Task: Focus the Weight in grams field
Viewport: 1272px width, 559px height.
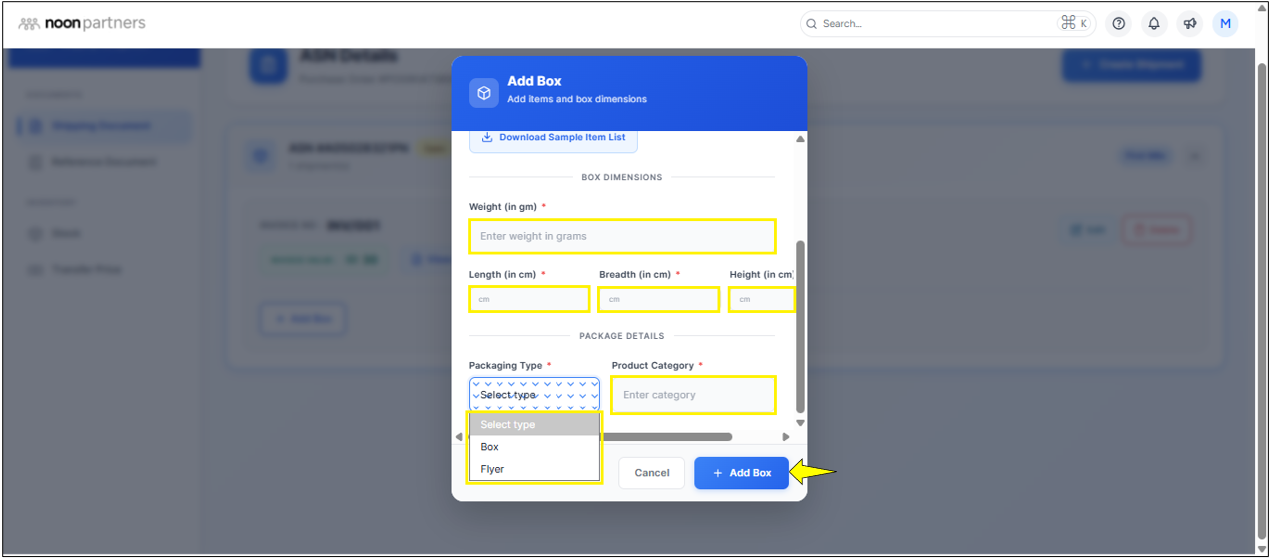Action: pos(622,237)
